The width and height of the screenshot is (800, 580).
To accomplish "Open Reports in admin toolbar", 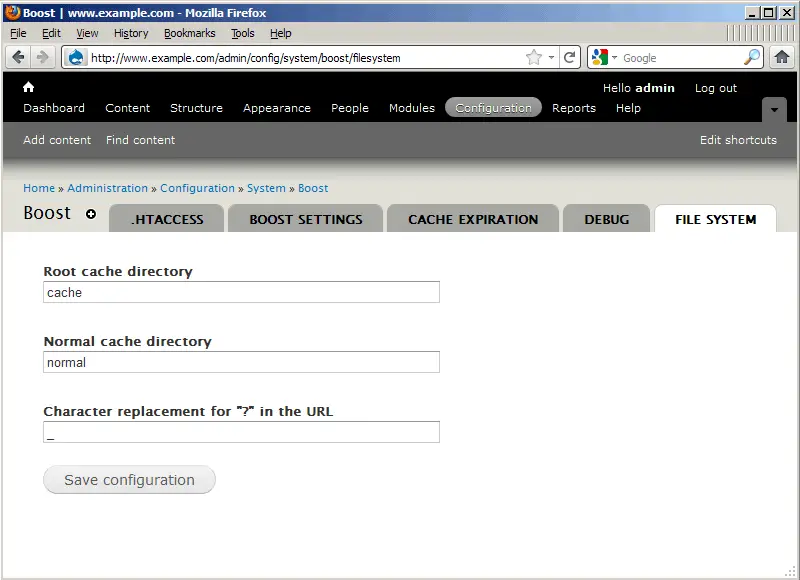I will click(x=574, y=108).
